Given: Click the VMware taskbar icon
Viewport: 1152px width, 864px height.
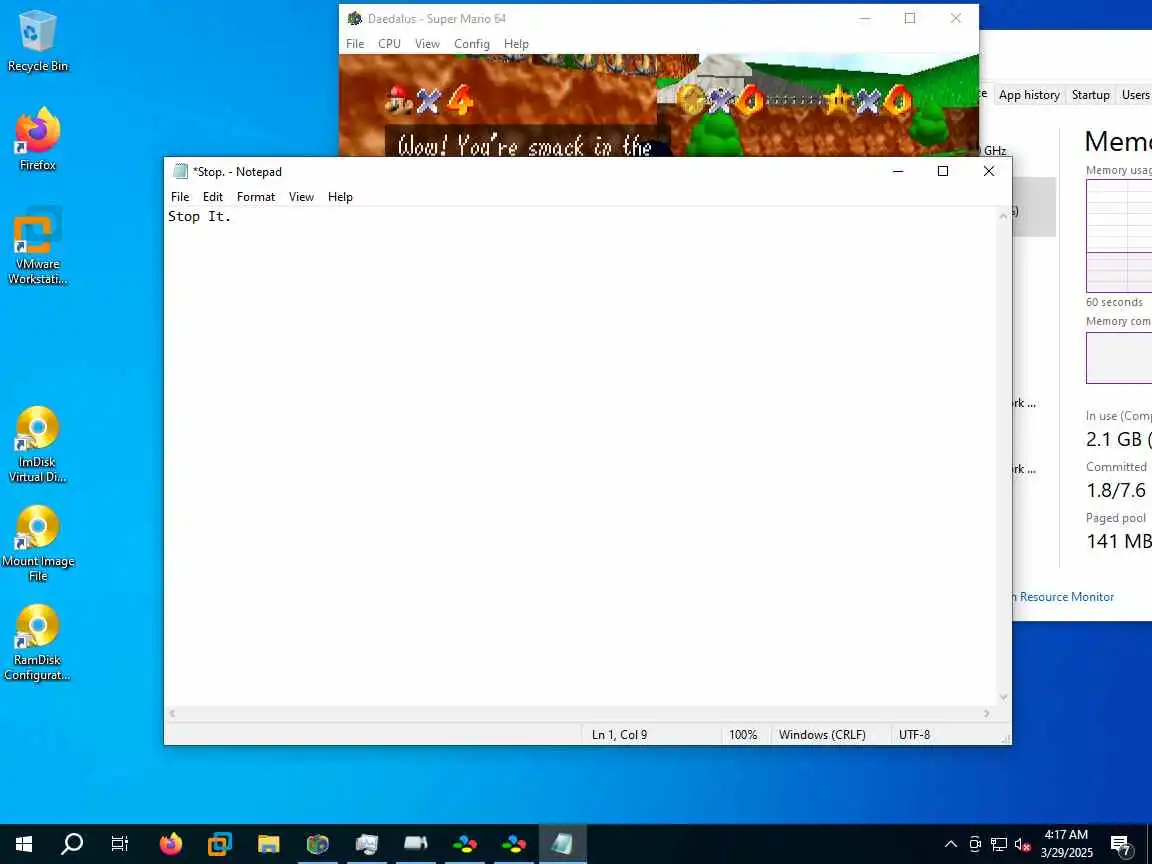Looking at the screenshot, I should [220, 844].
